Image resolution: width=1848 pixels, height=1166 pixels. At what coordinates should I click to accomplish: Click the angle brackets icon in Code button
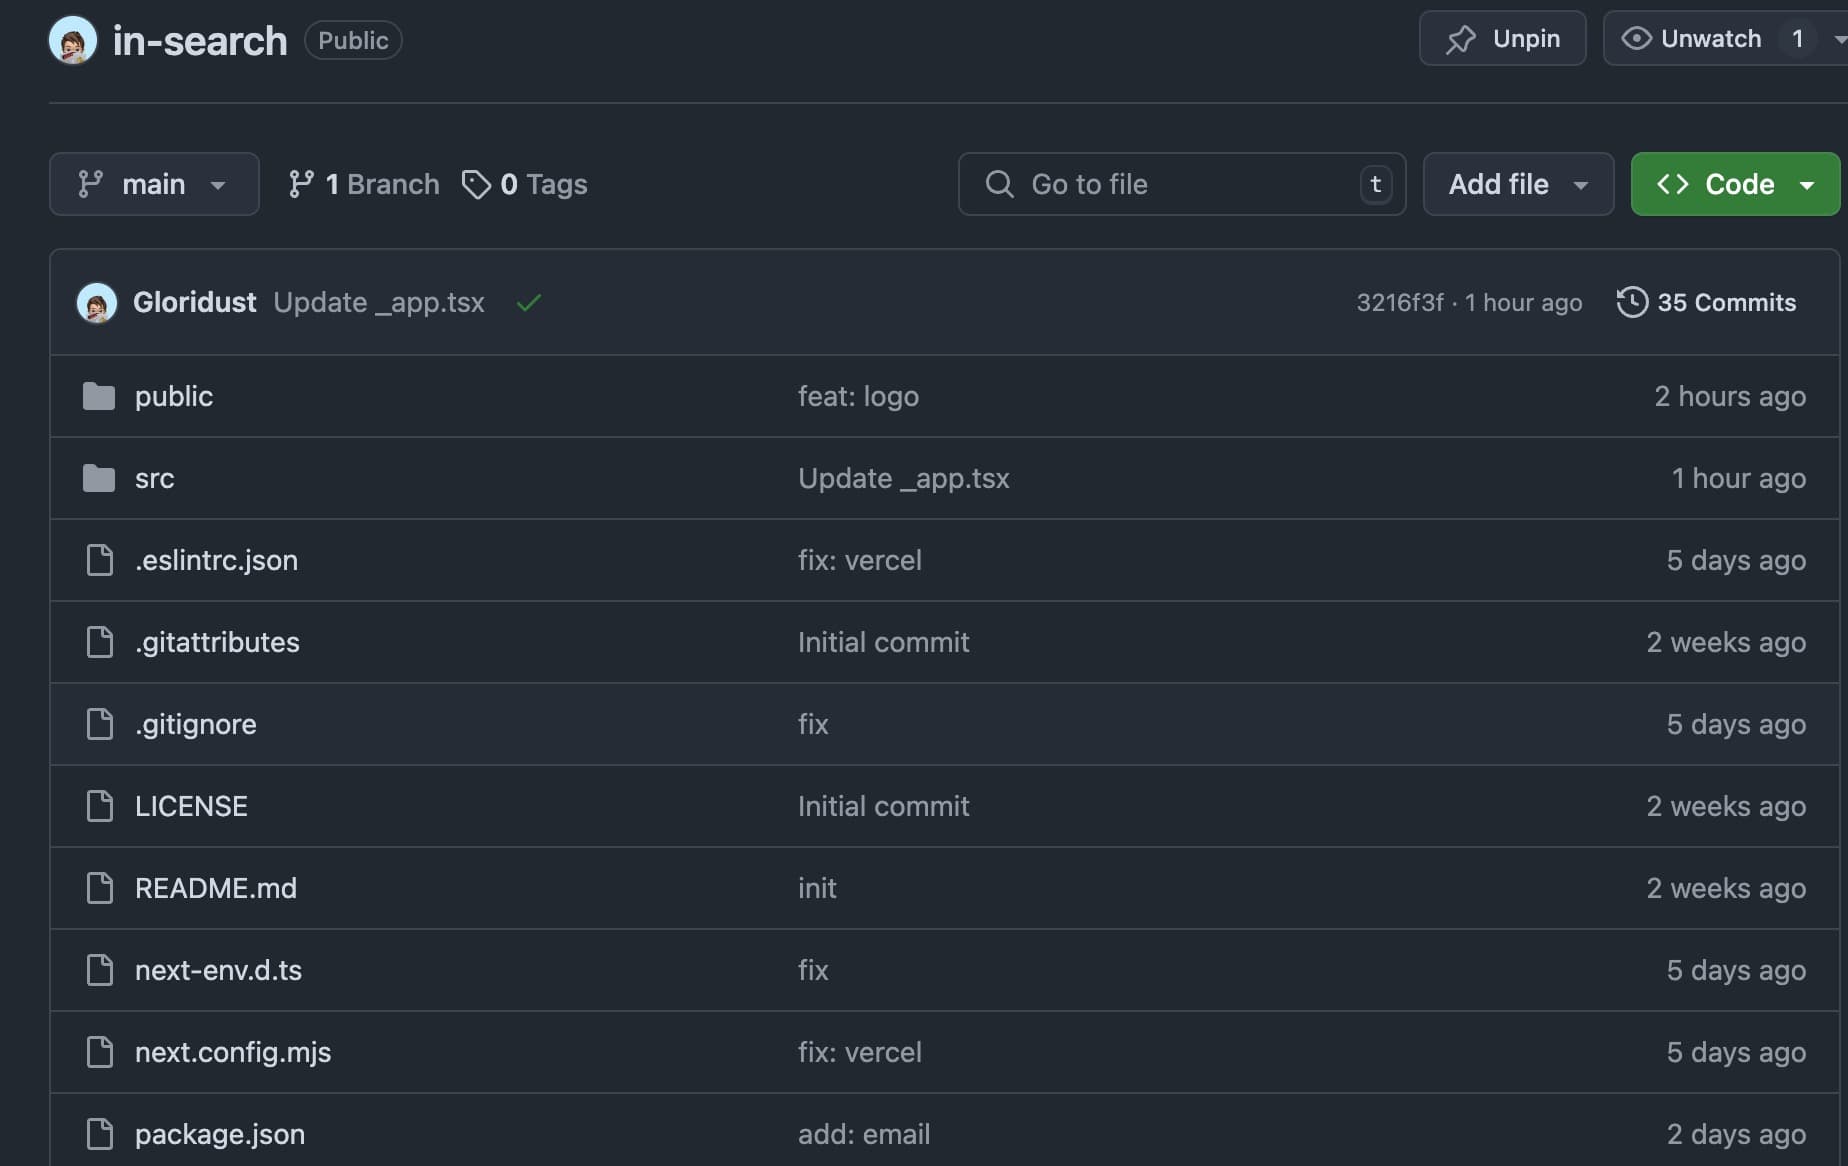[x=1673, y=184]
